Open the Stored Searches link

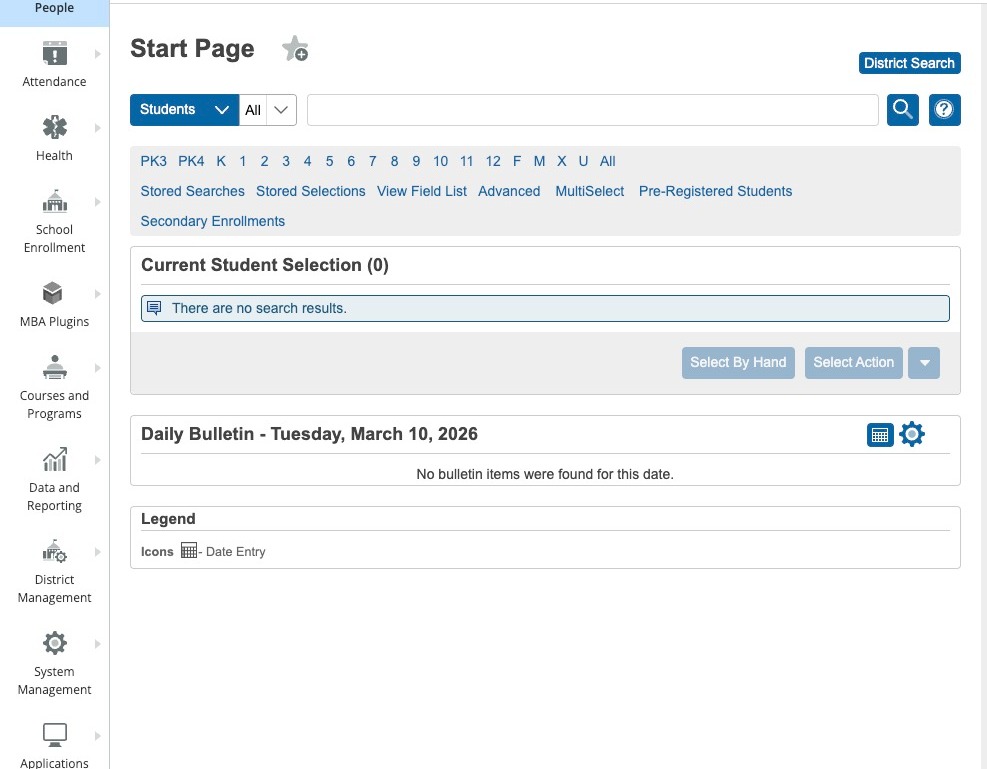tap(192, 191)
